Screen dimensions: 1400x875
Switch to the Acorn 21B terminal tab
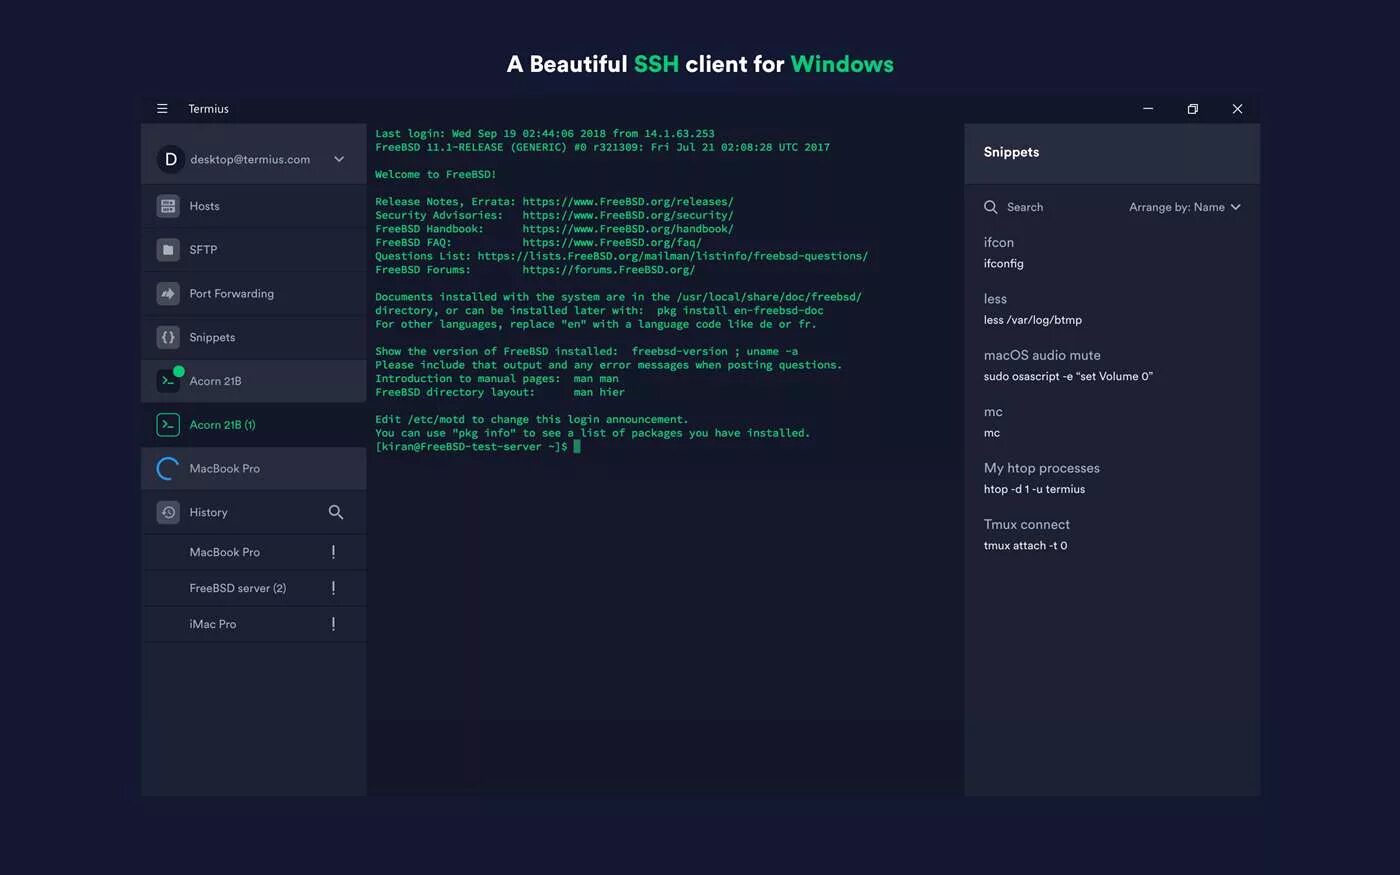coord(254,381)
